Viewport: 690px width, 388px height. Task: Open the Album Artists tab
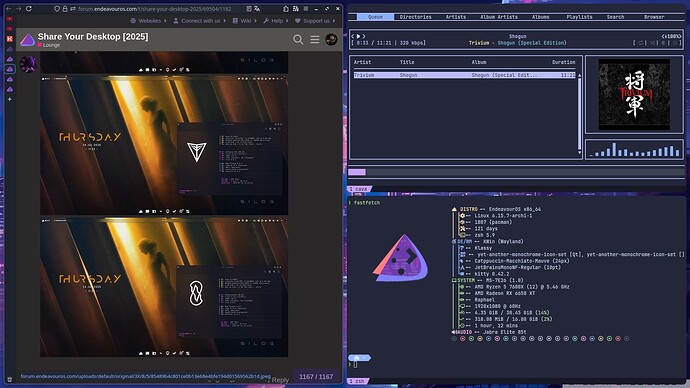pyautogui.click(x=499, y=17)
